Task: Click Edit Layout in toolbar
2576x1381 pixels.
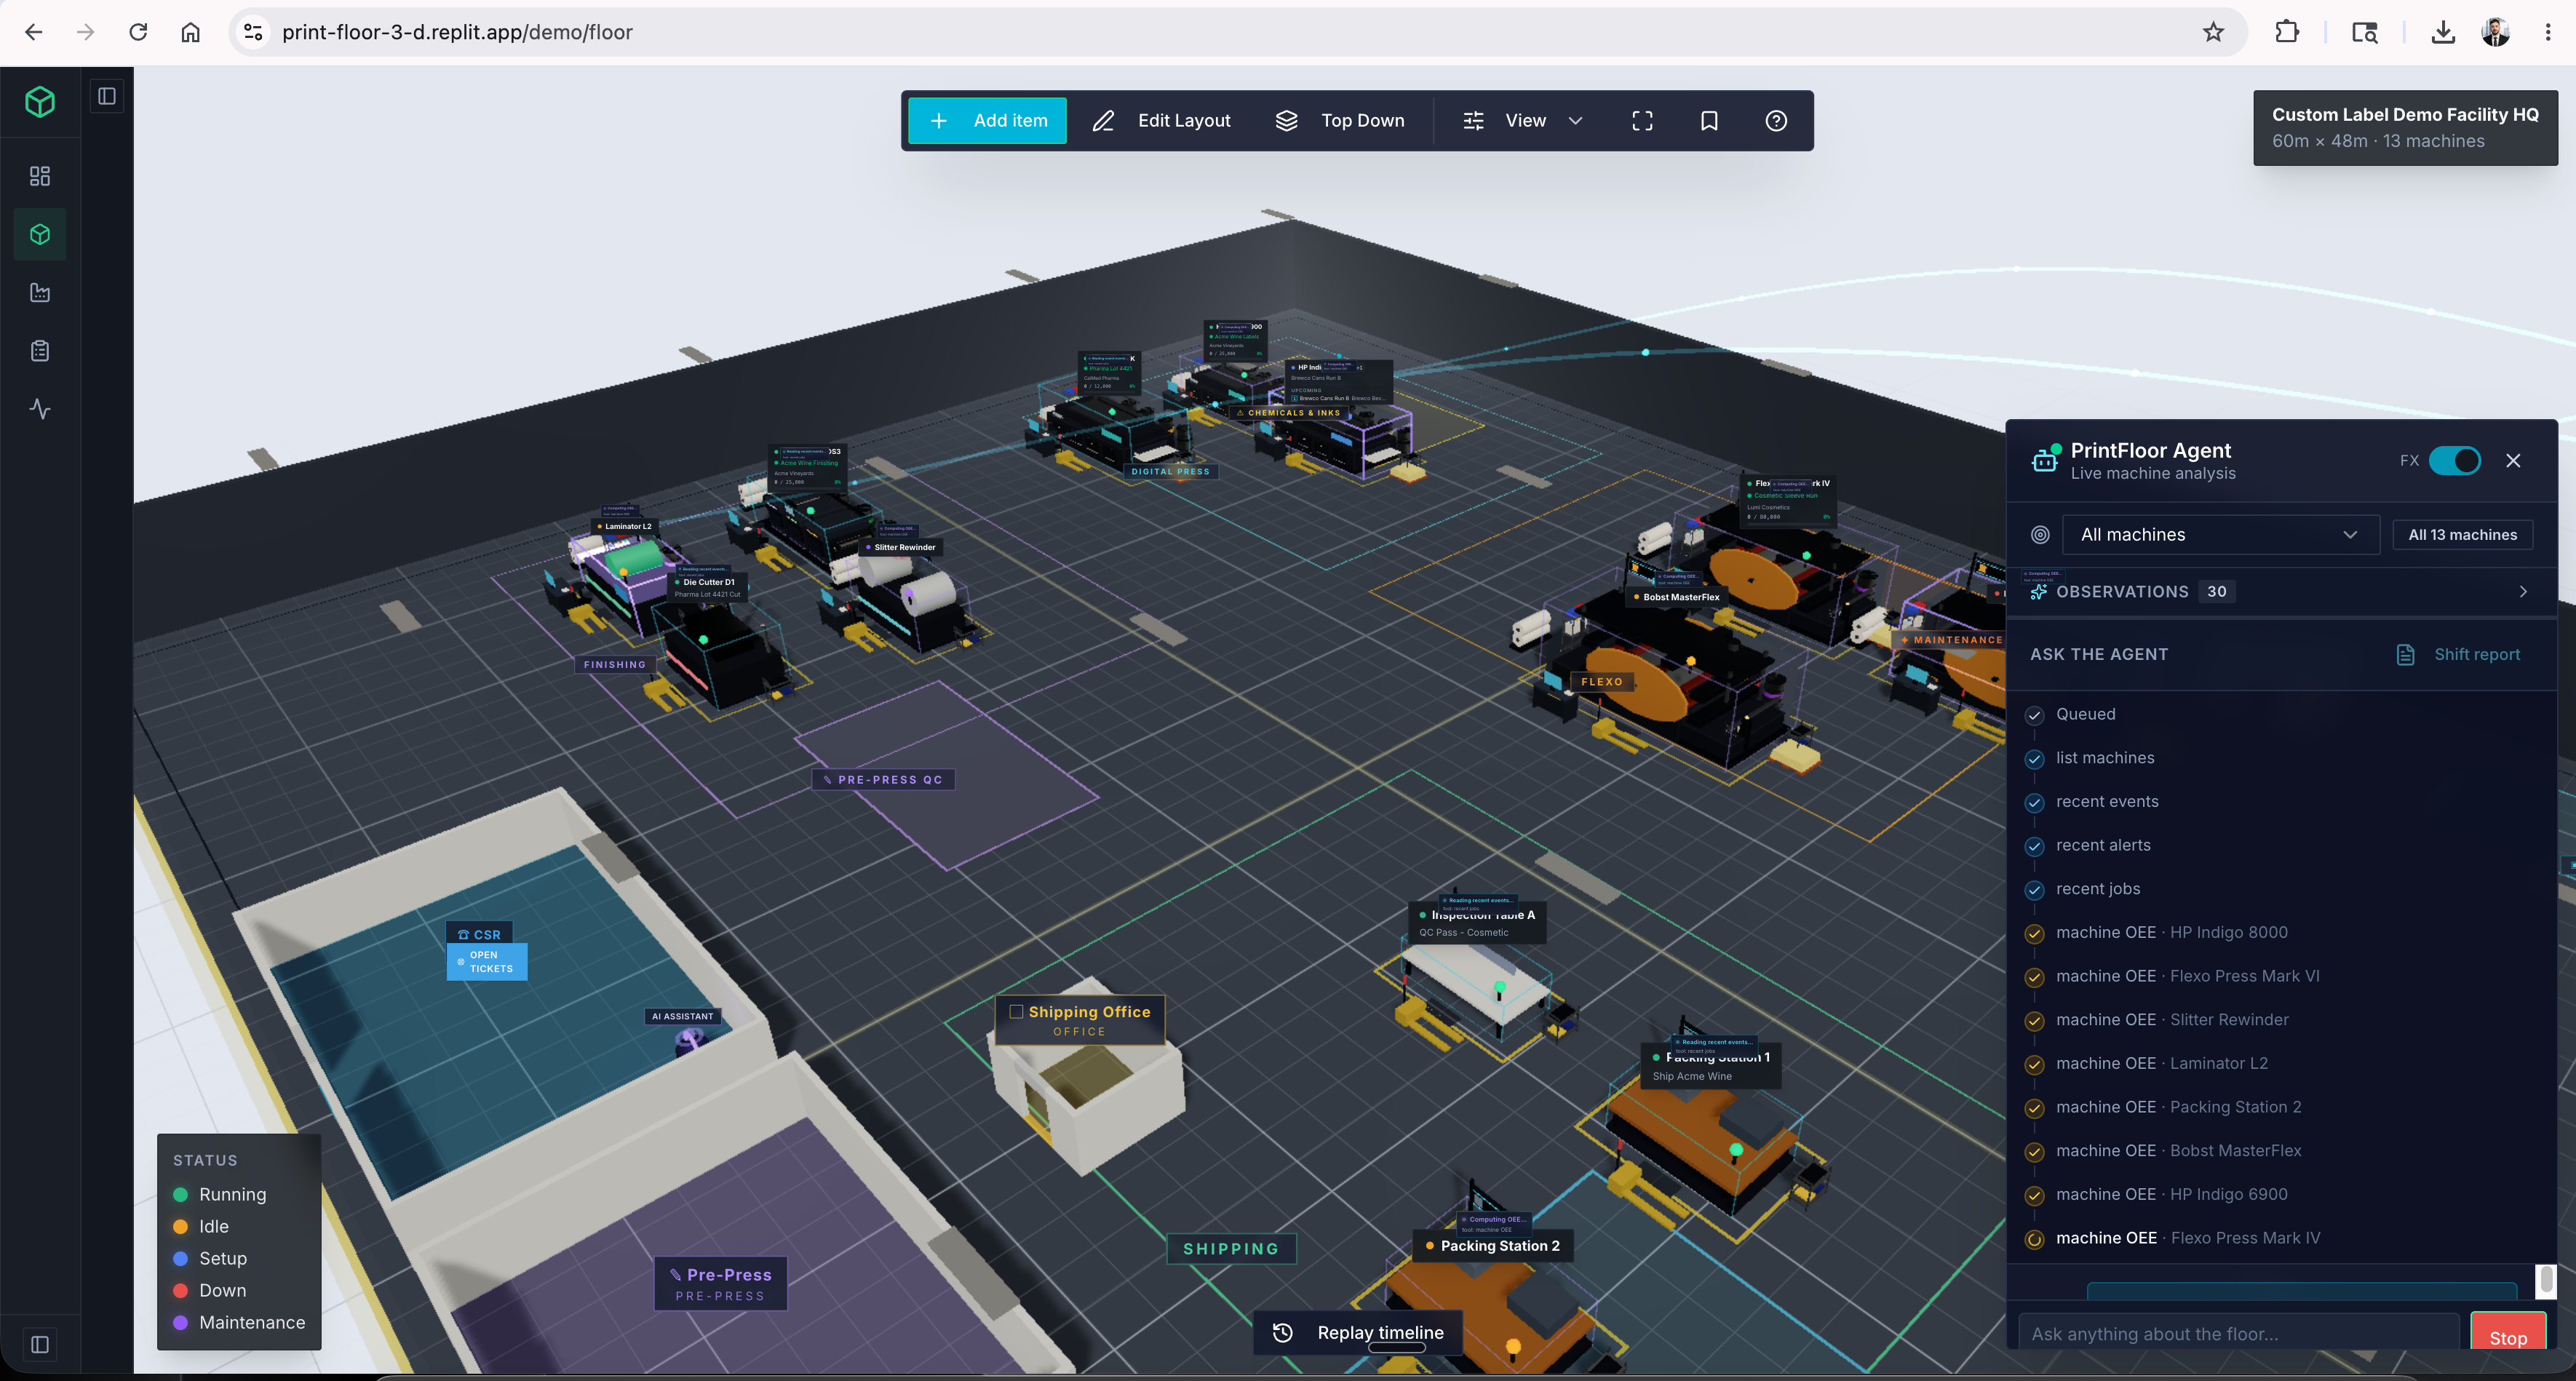Action: point(1162,121)
